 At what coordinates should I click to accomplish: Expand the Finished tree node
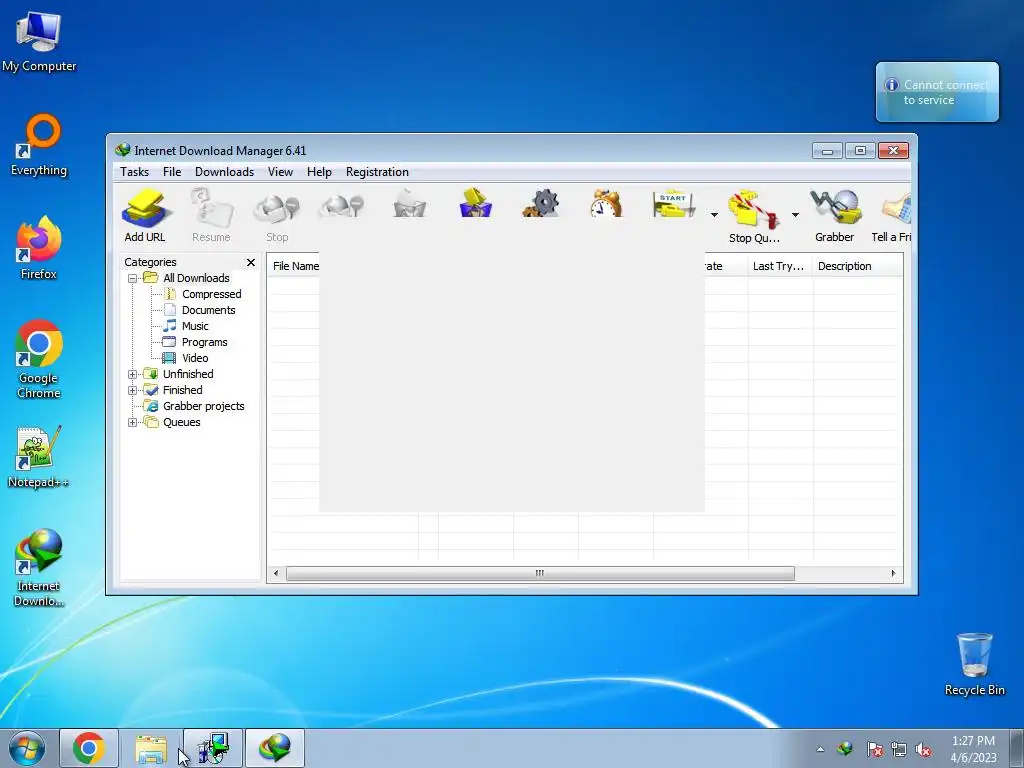133,391
